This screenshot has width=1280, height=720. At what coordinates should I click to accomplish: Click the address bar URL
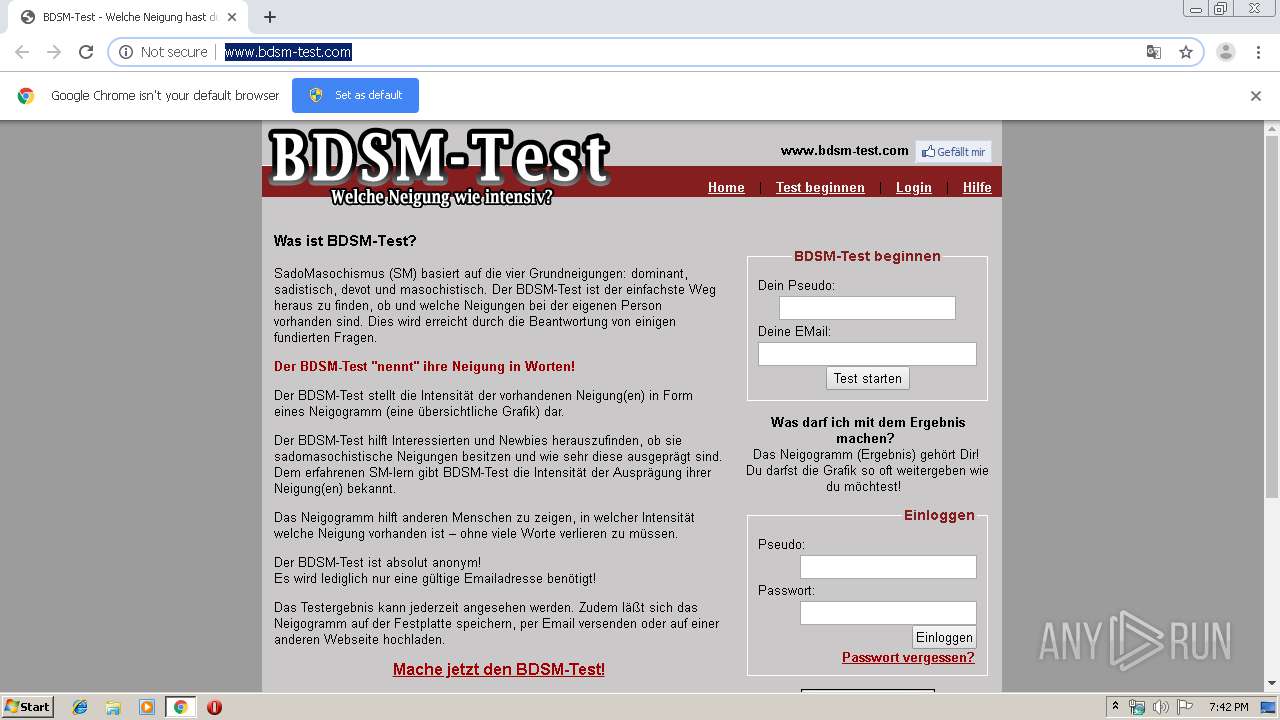[x=288, y=52]
